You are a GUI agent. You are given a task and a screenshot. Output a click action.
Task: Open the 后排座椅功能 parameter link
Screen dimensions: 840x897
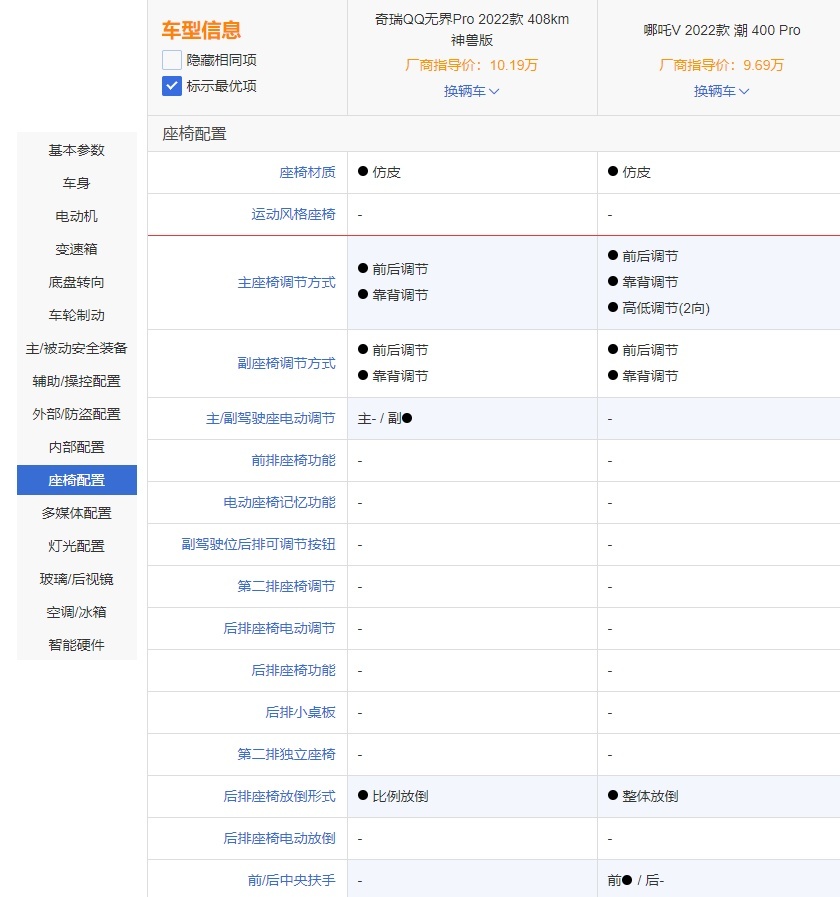[x=293, y=670]
